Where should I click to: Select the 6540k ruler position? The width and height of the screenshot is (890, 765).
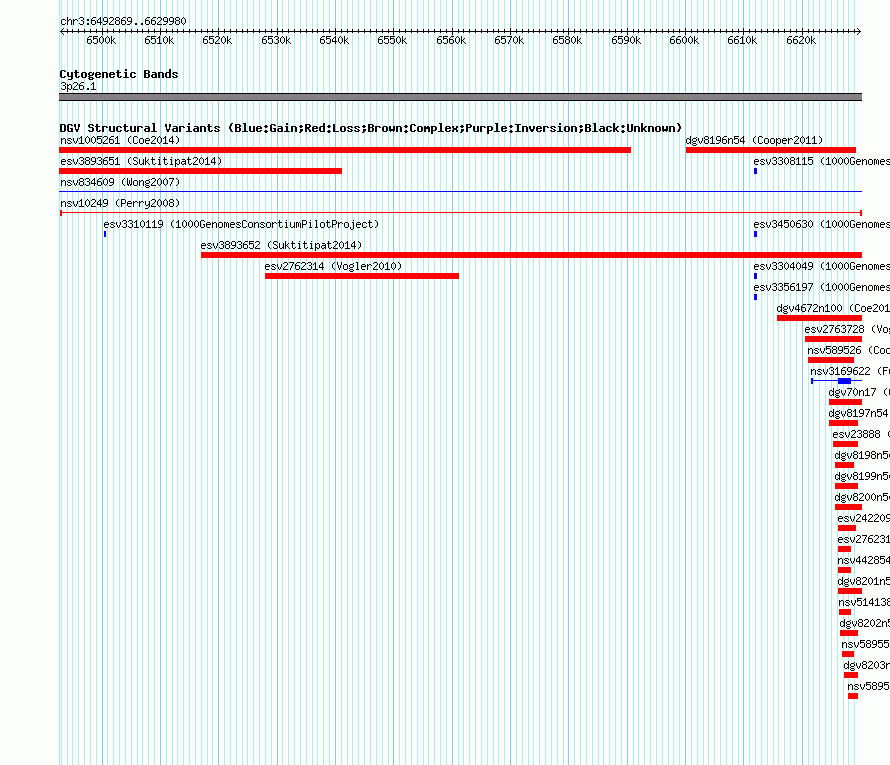[x=334, y=40]
